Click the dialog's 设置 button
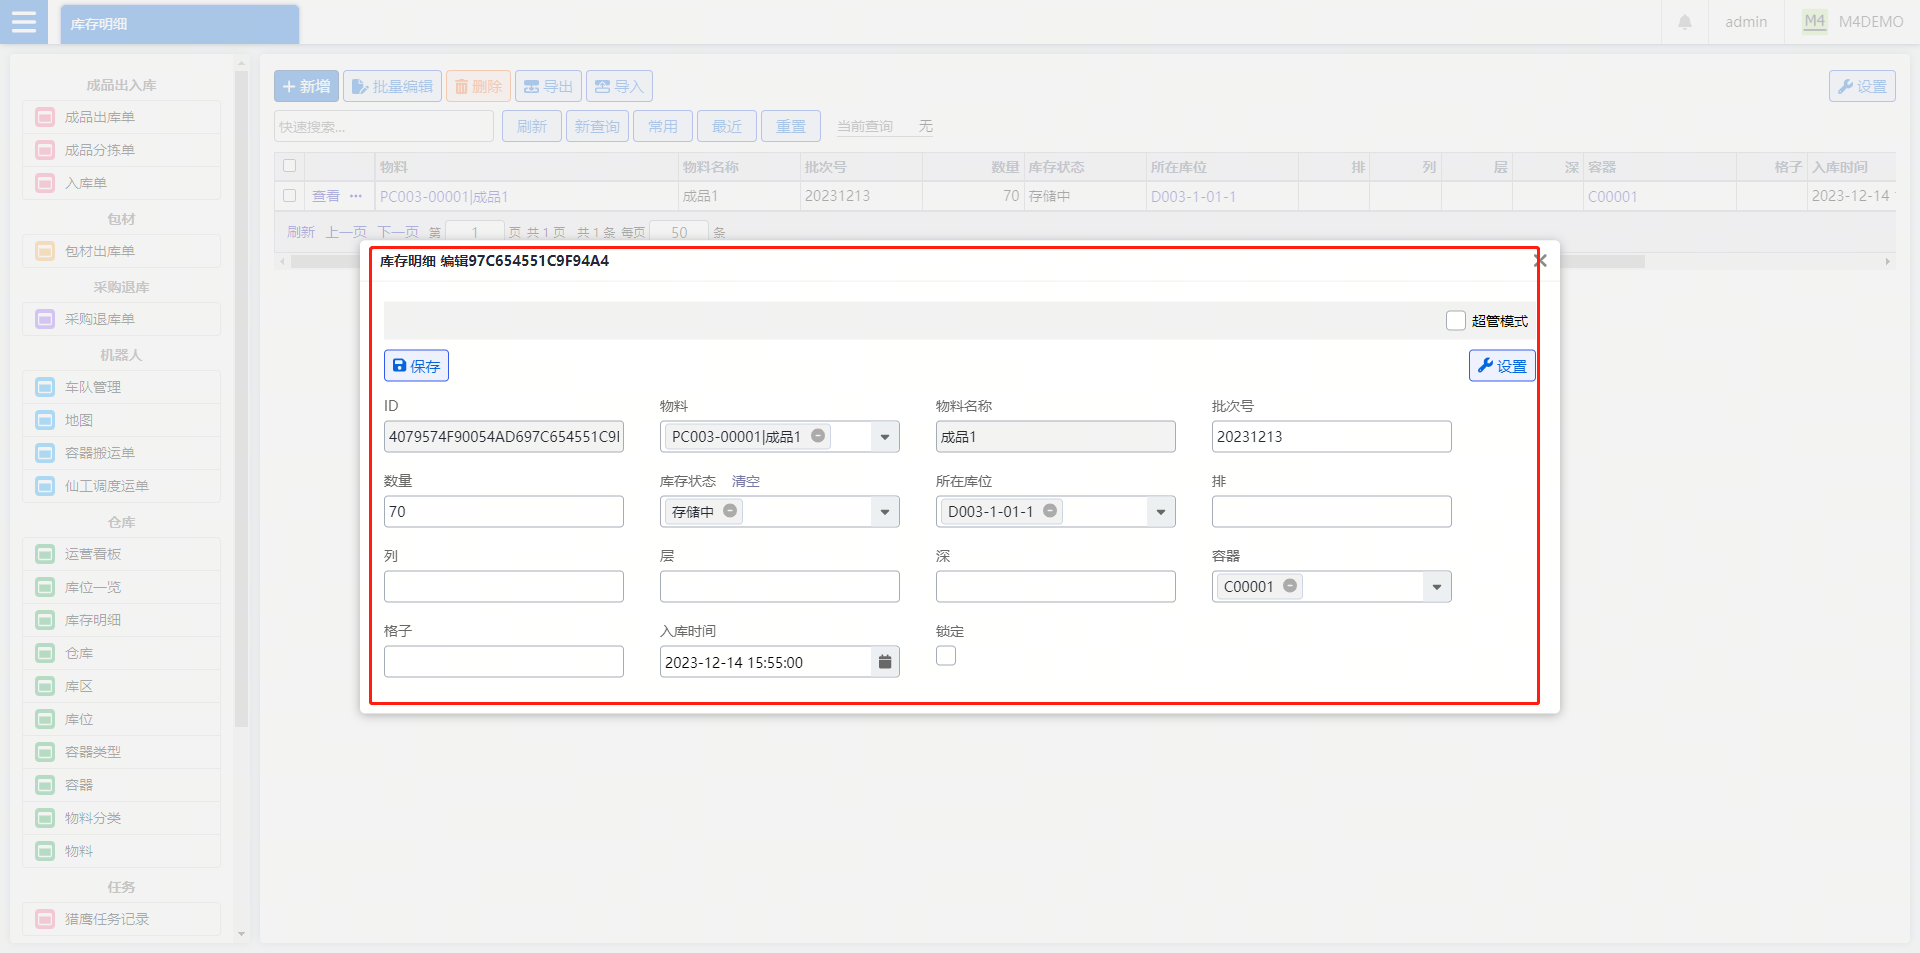1920x953 pixels. pyautogui.click(x=1502, y=366)
